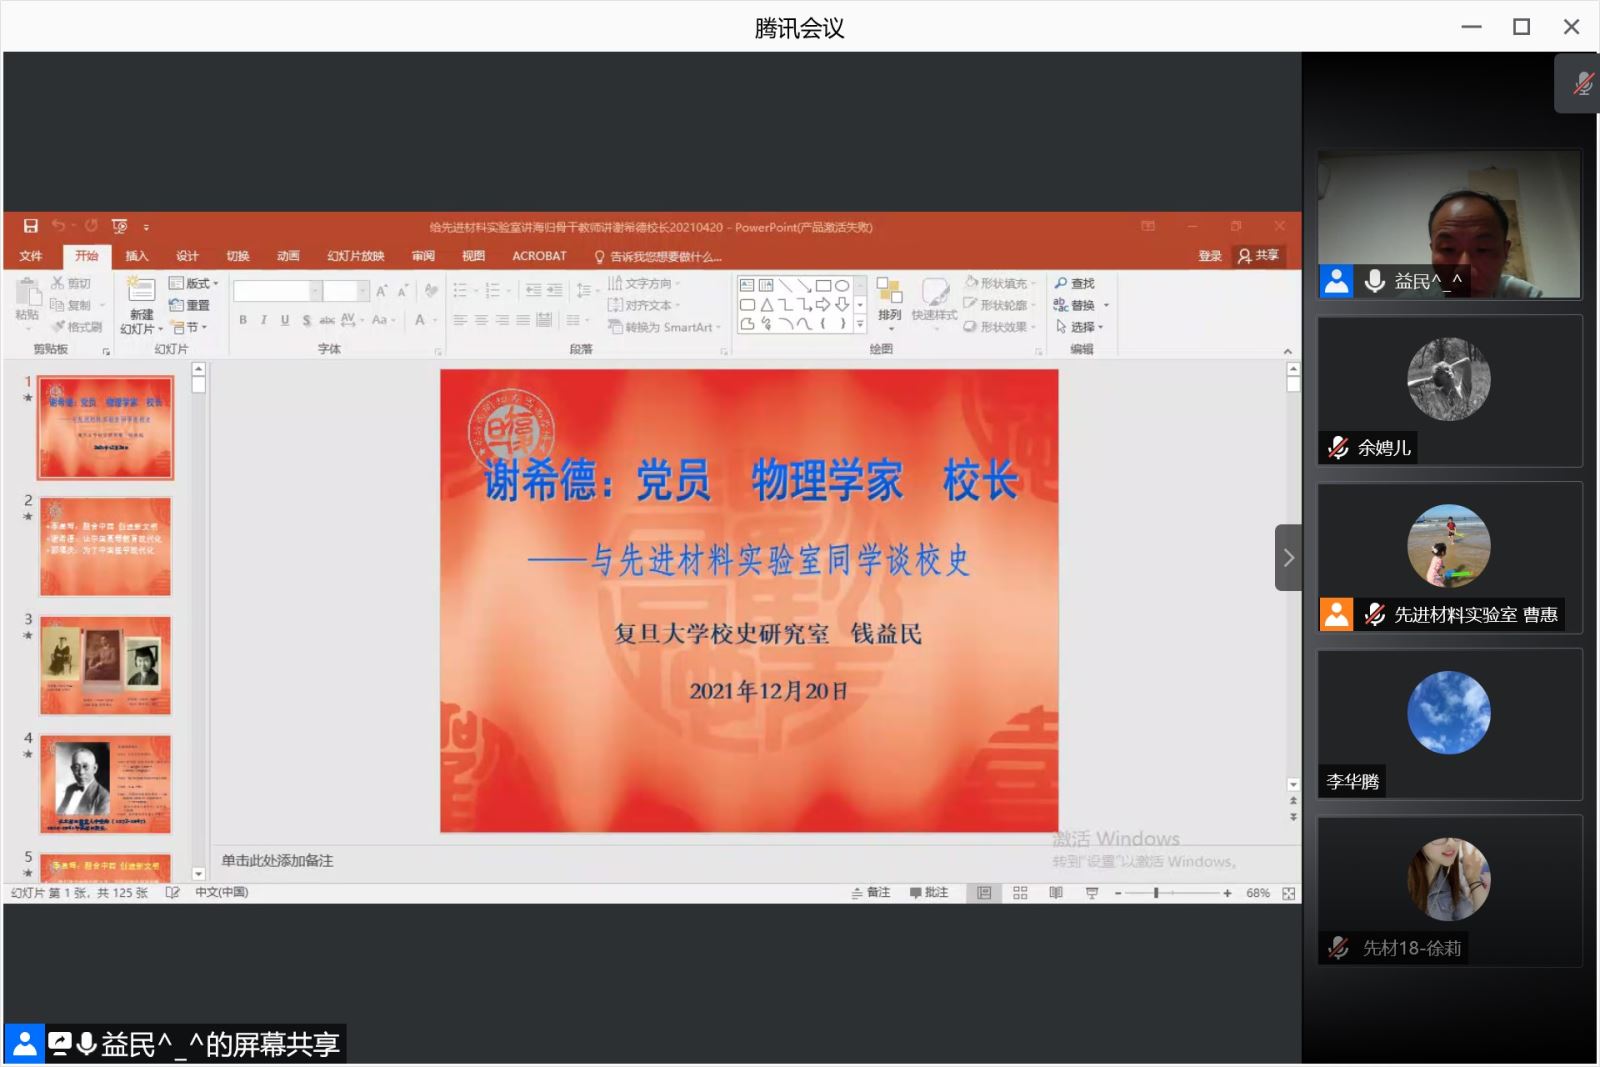Switch to Reading view icon in the status bar
The image size is (1600, 1067).
(1056, 893)
